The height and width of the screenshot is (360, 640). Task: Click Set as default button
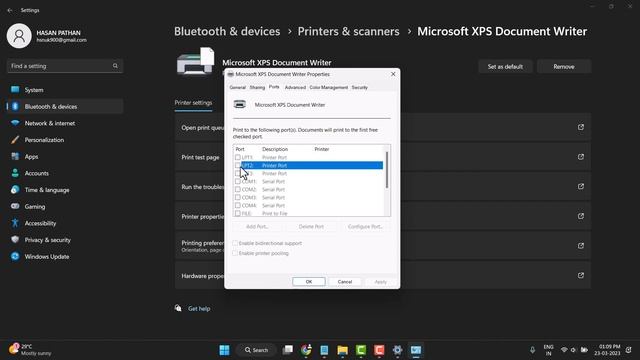point(505,67)
